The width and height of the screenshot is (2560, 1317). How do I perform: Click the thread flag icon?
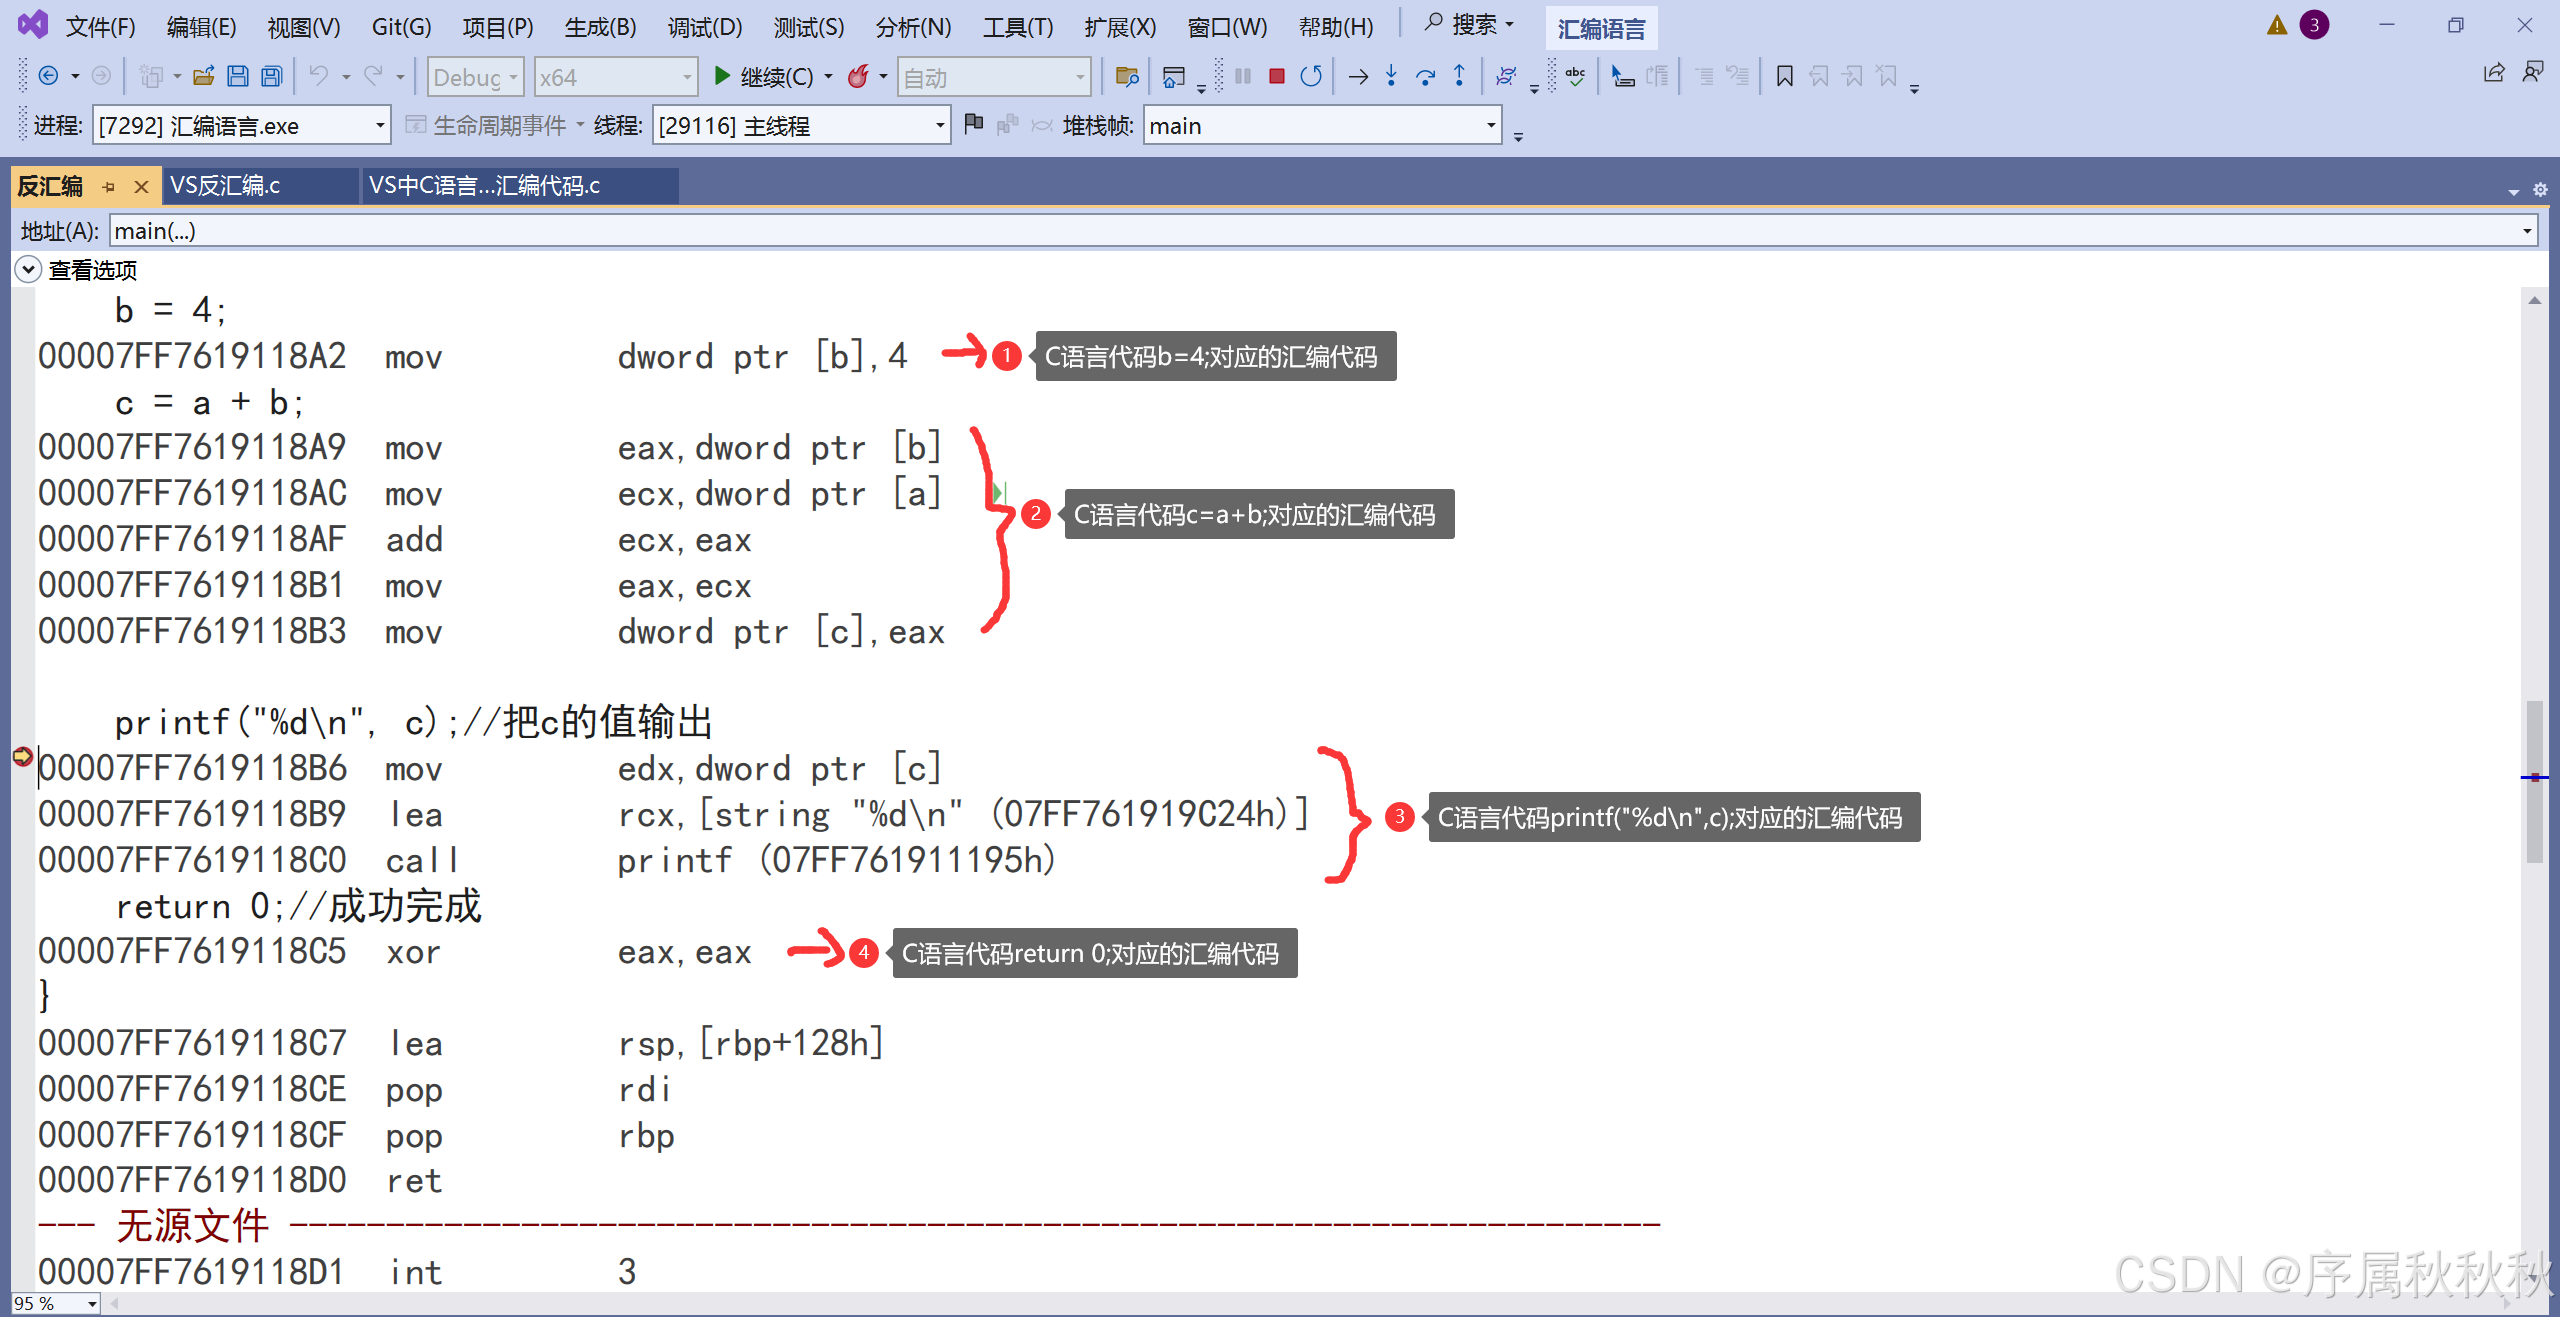(x=974, y=124)
